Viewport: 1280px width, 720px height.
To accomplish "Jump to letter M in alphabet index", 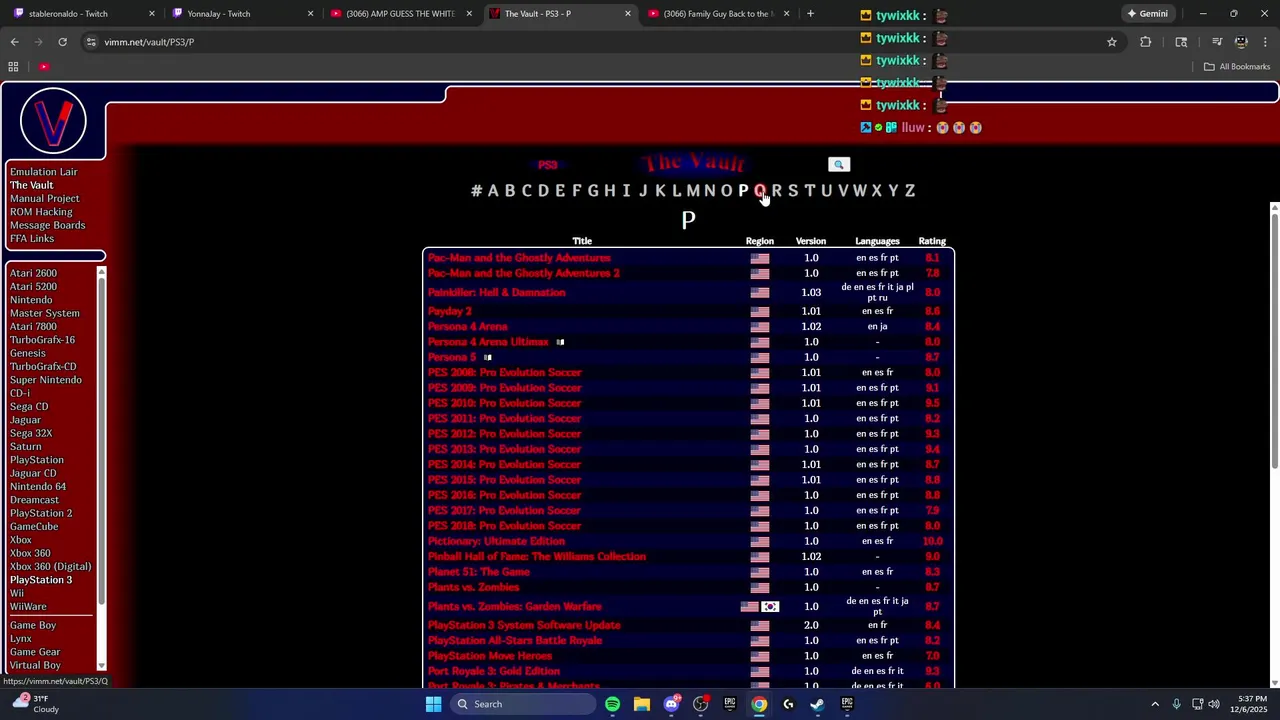I will pyautogui.click(x=693, y=191).
